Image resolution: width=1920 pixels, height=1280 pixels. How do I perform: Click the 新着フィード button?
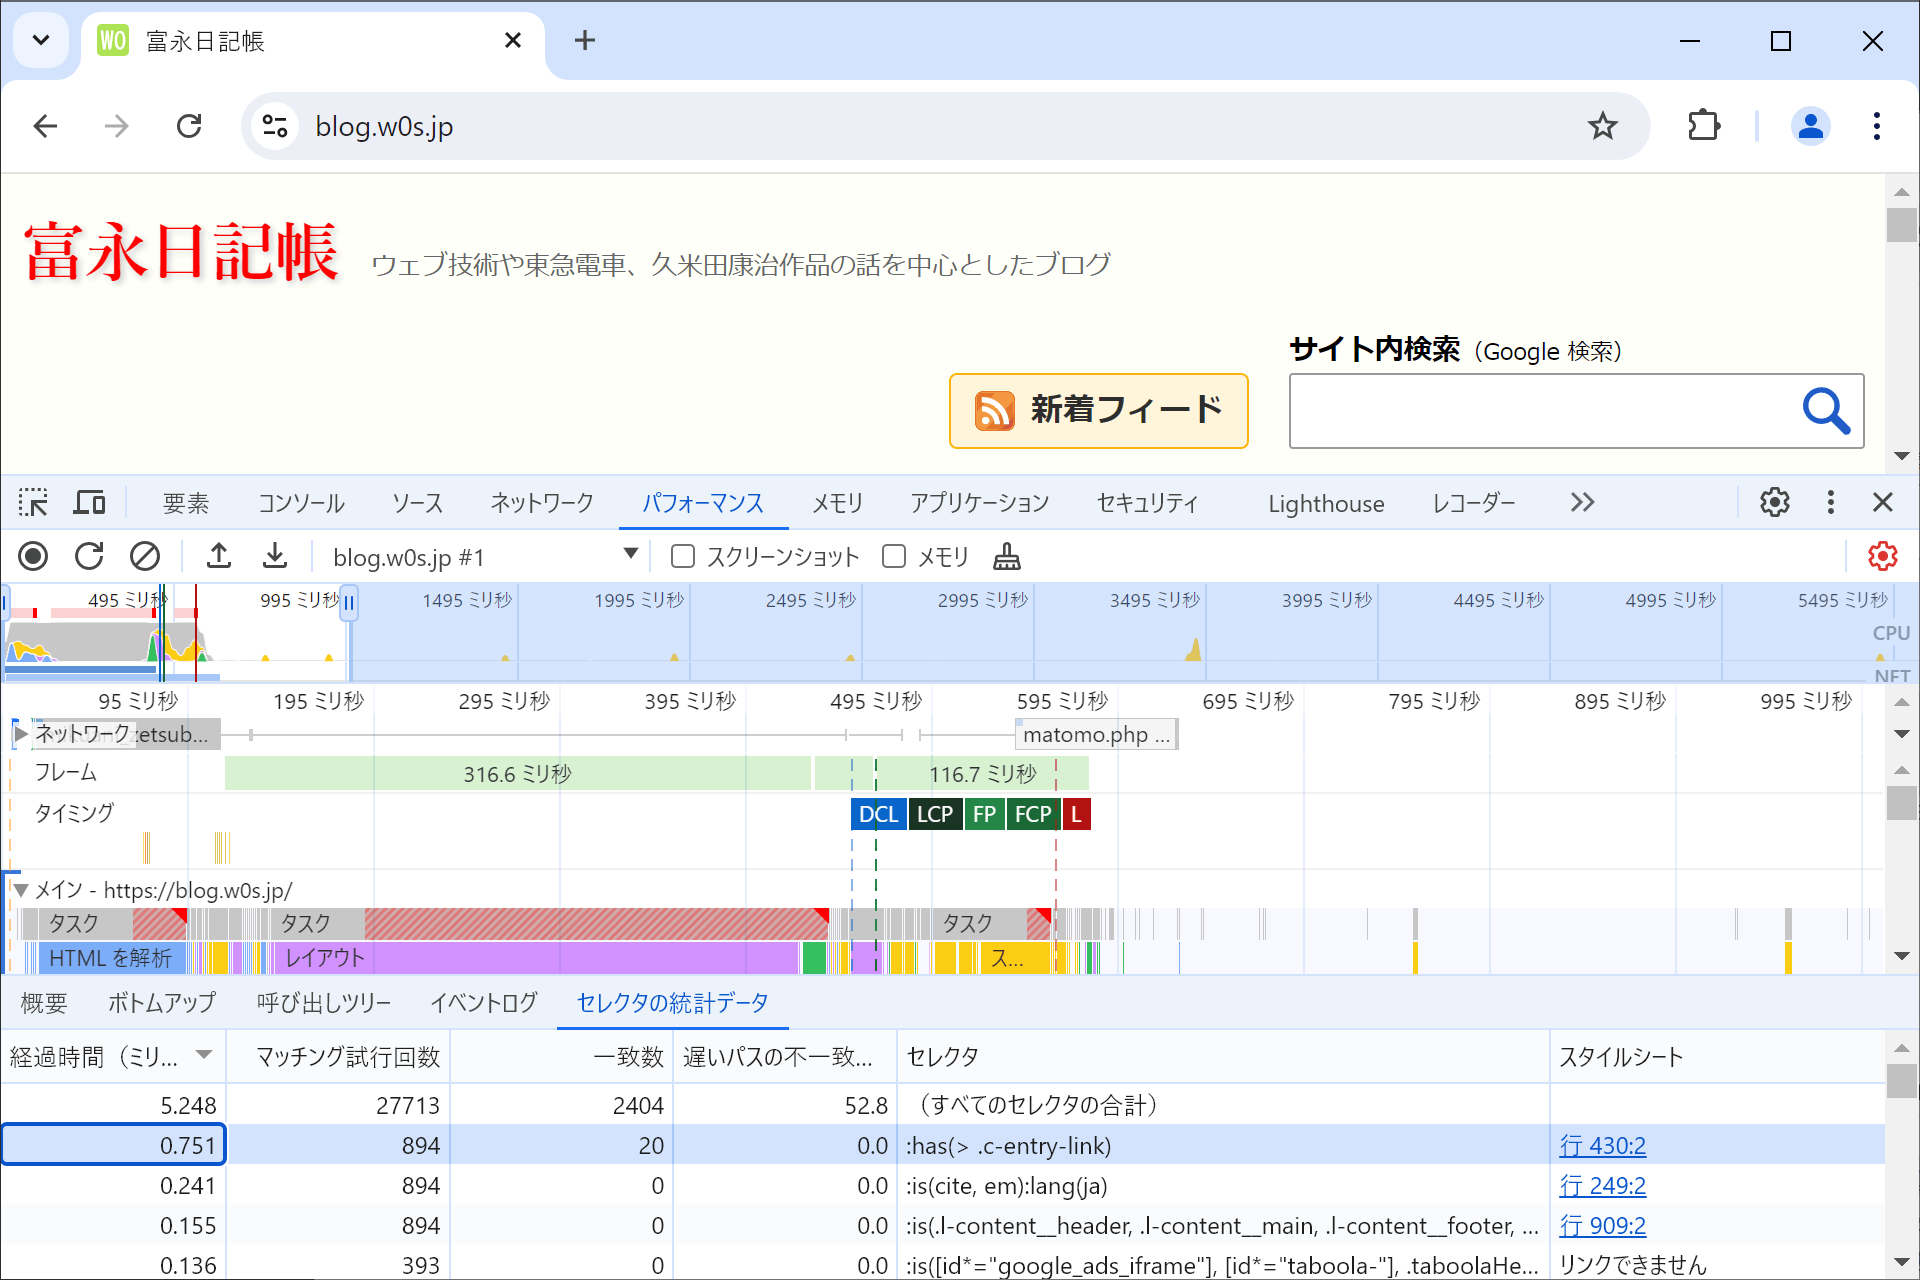[x=1098, y=410]
